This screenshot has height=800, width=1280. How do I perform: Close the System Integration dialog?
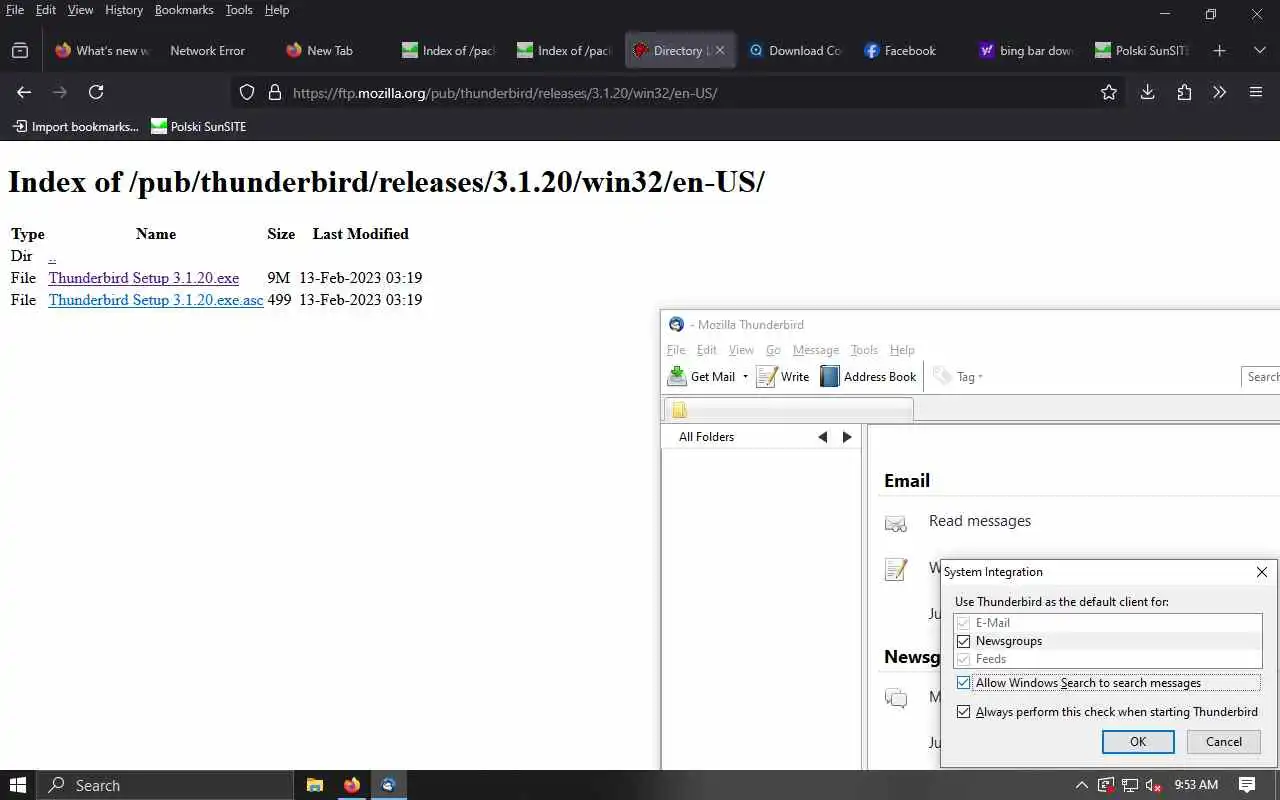1262,572
